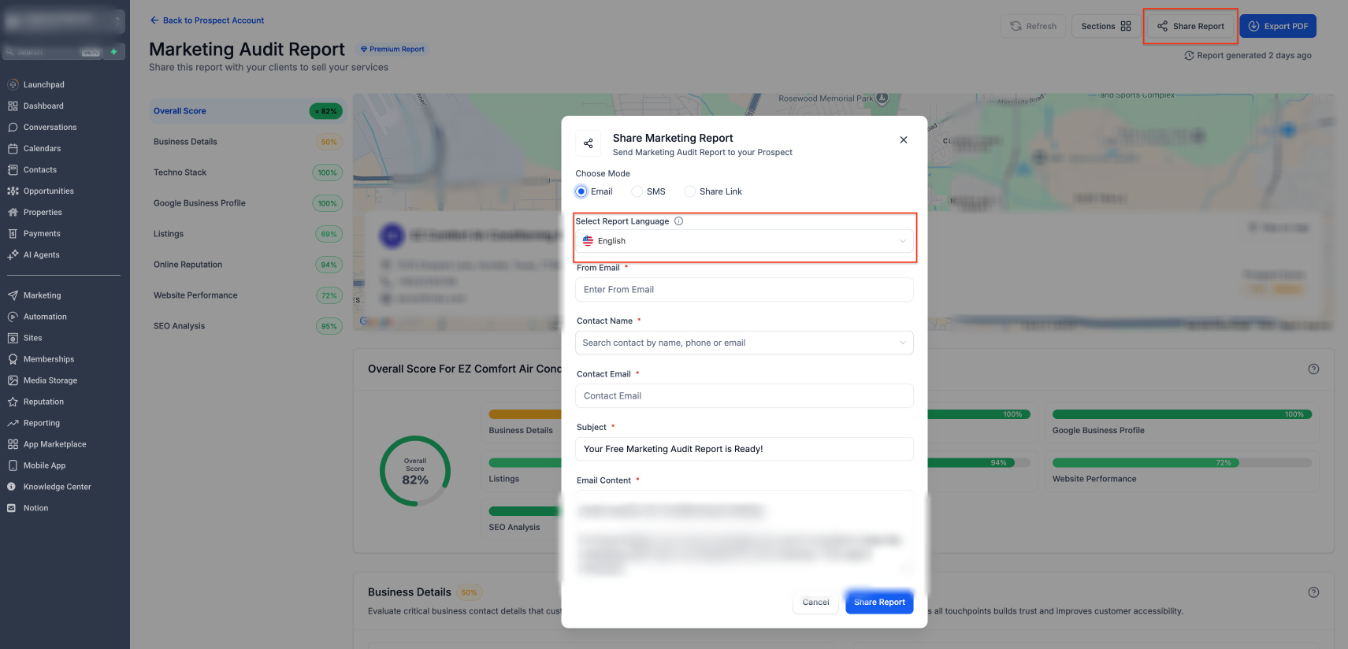Click the Overall Score 82% ring

pos(415,471)
